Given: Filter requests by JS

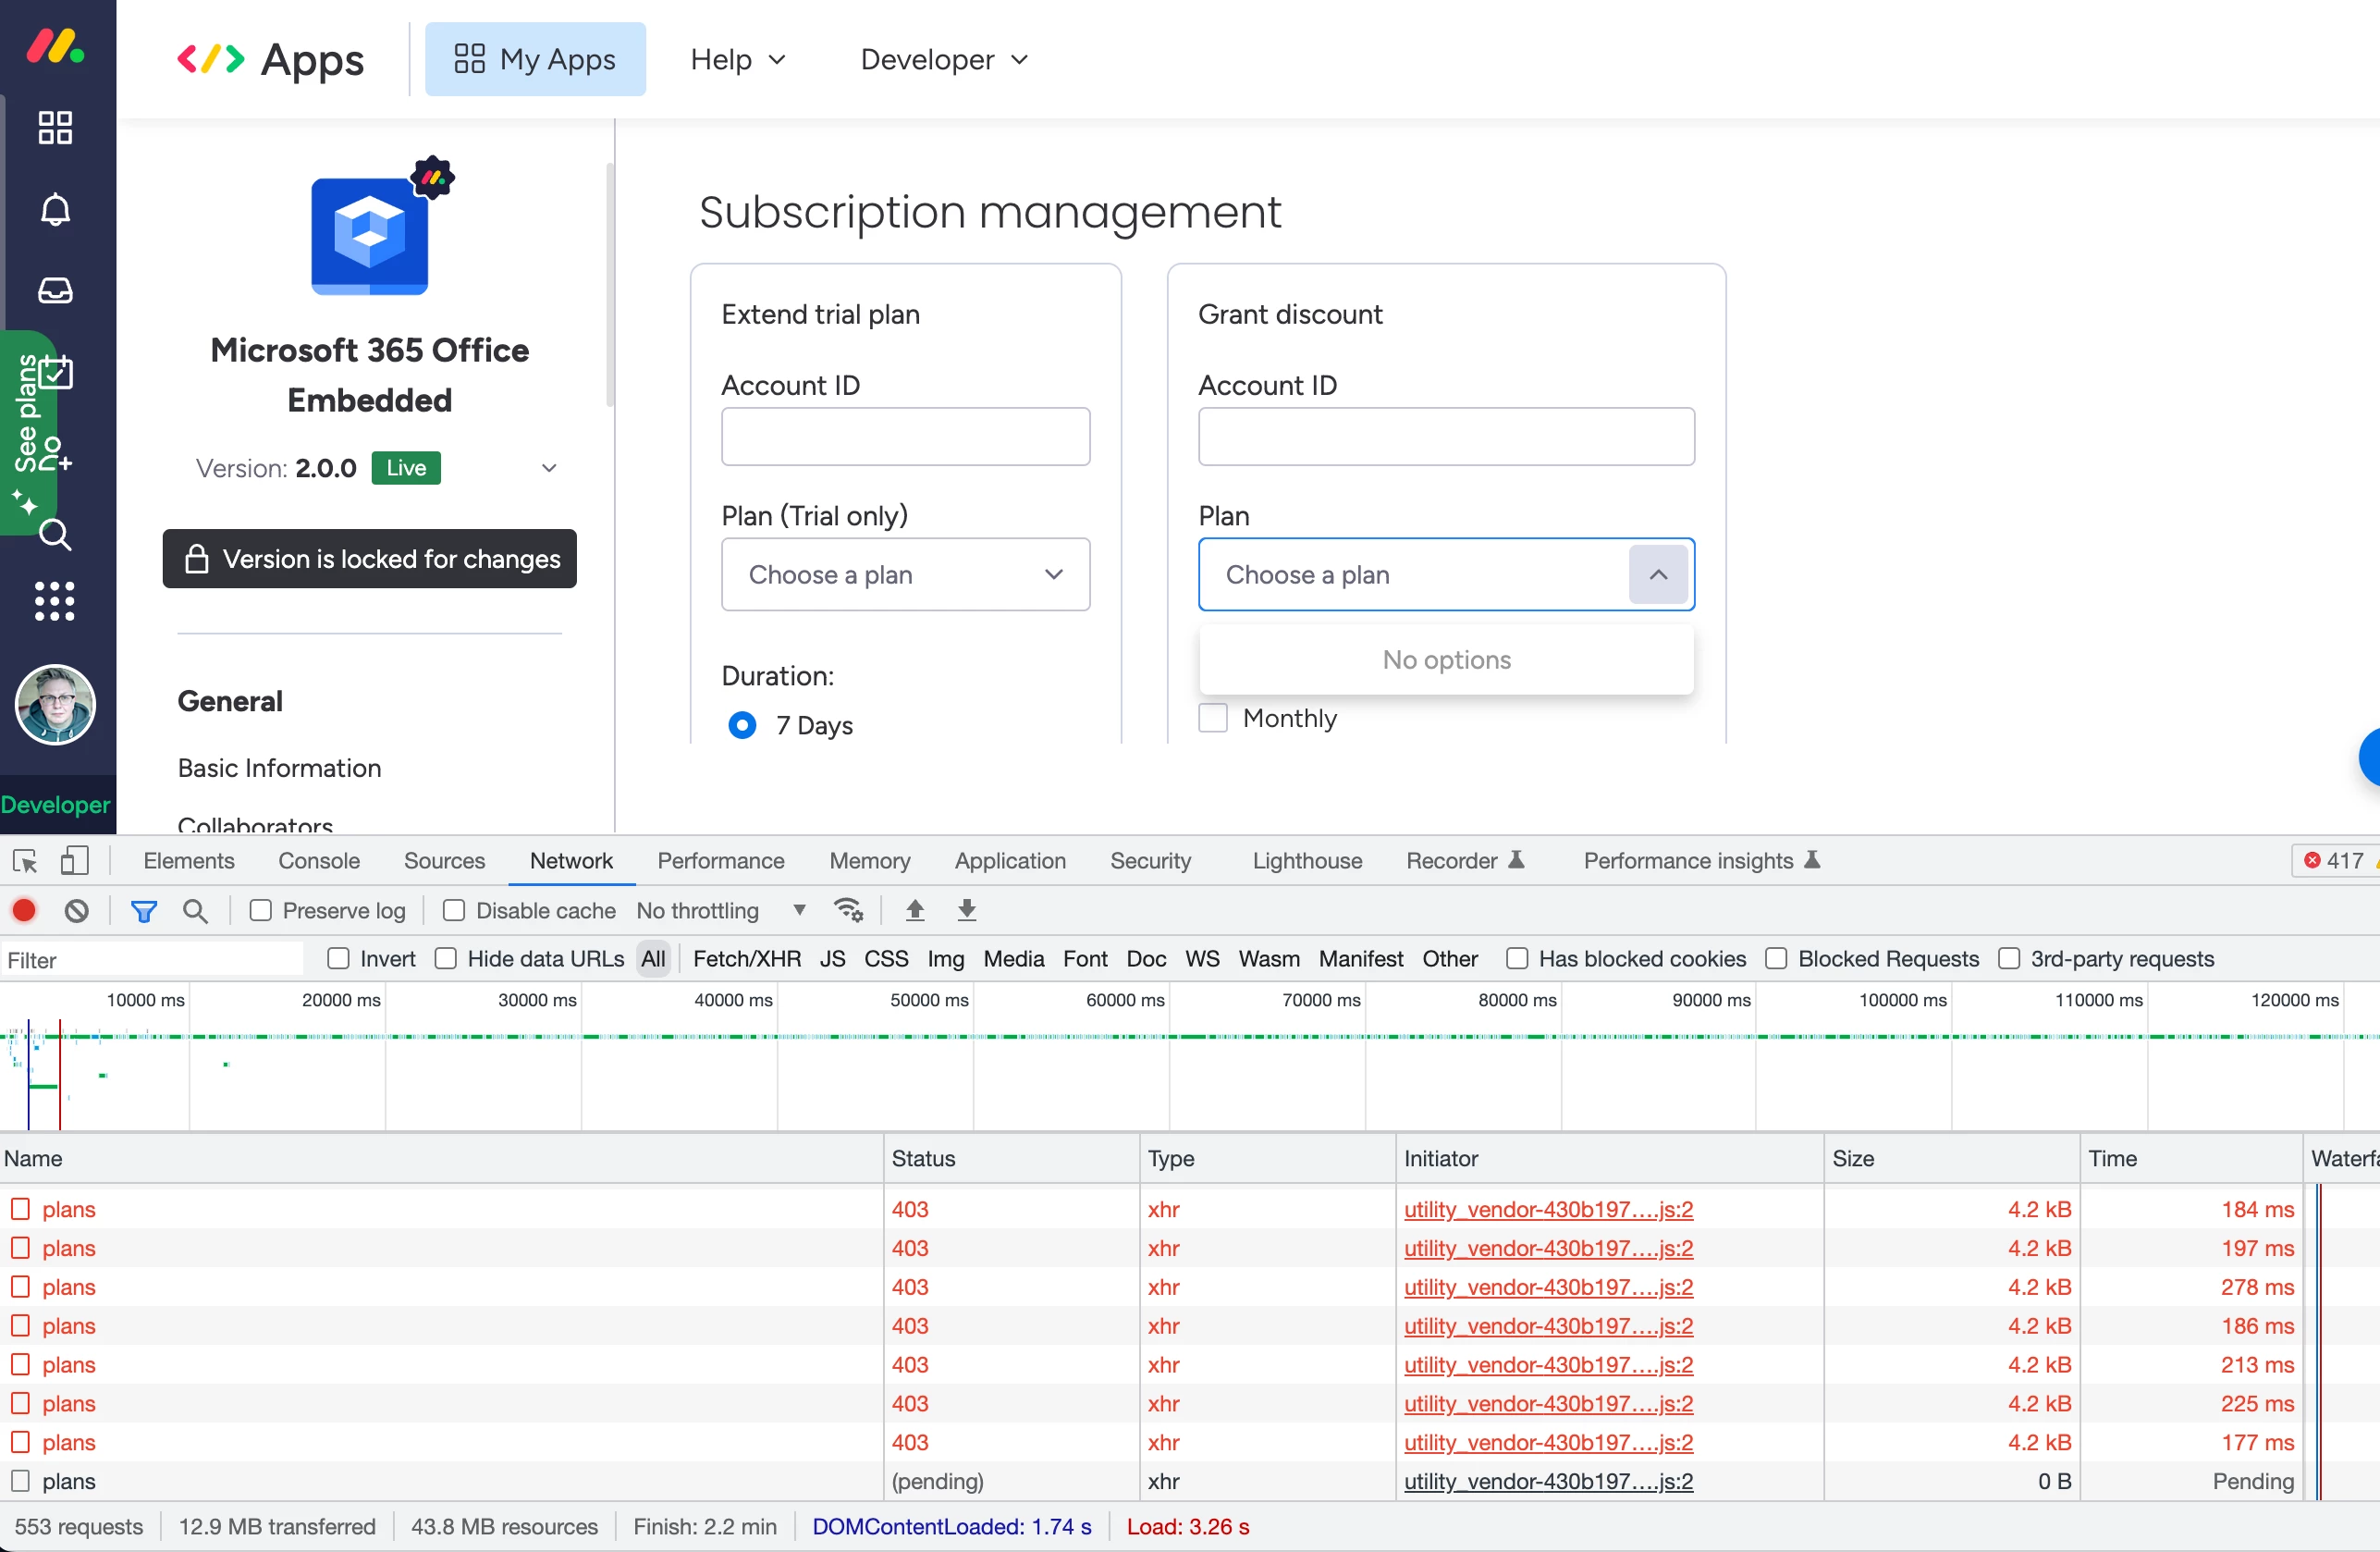Looking at the screenshot, I should (x=833, y=958).
